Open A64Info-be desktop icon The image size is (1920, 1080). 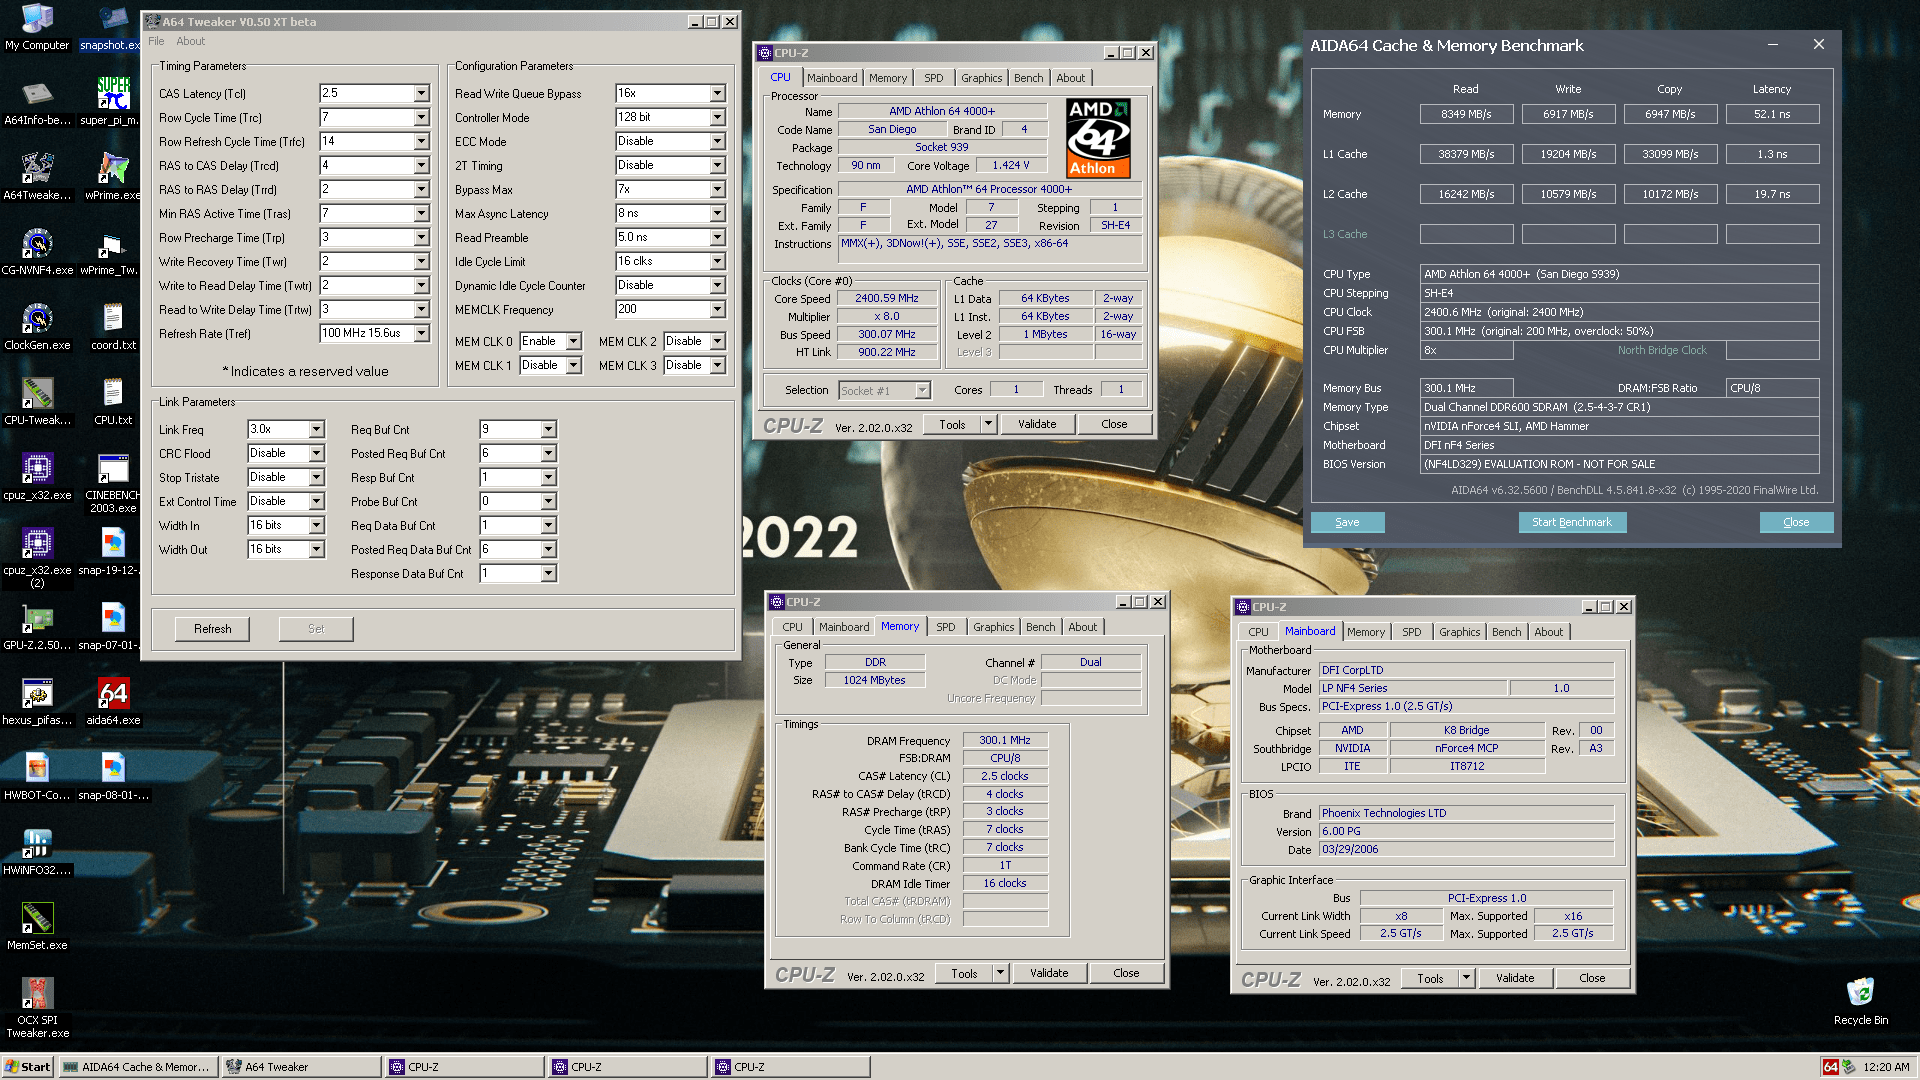pos(37,102)
